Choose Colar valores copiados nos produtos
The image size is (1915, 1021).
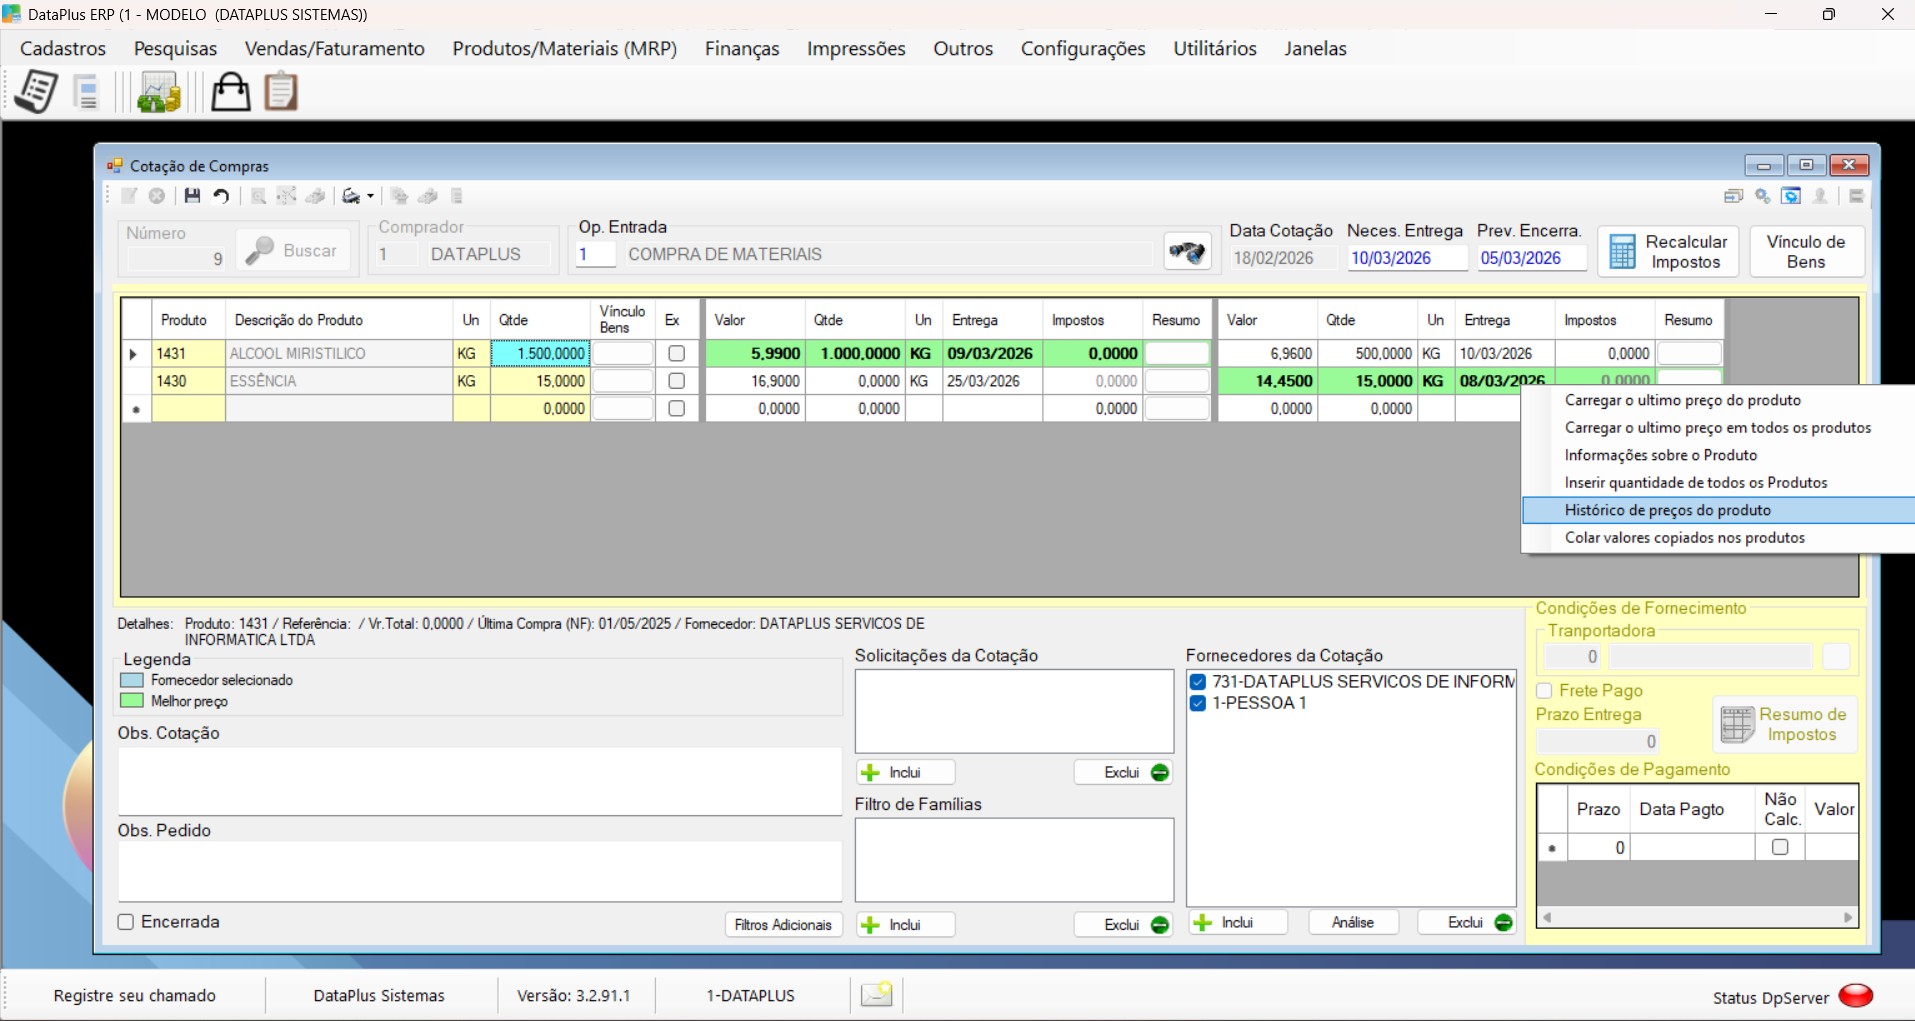1717,538
